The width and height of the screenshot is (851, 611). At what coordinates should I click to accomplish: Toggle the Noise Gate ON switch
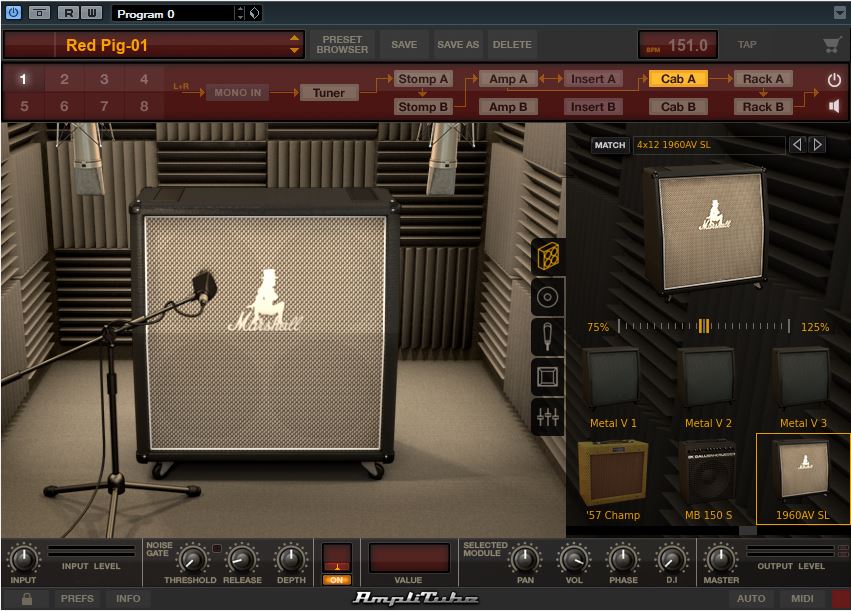point(336,580)
